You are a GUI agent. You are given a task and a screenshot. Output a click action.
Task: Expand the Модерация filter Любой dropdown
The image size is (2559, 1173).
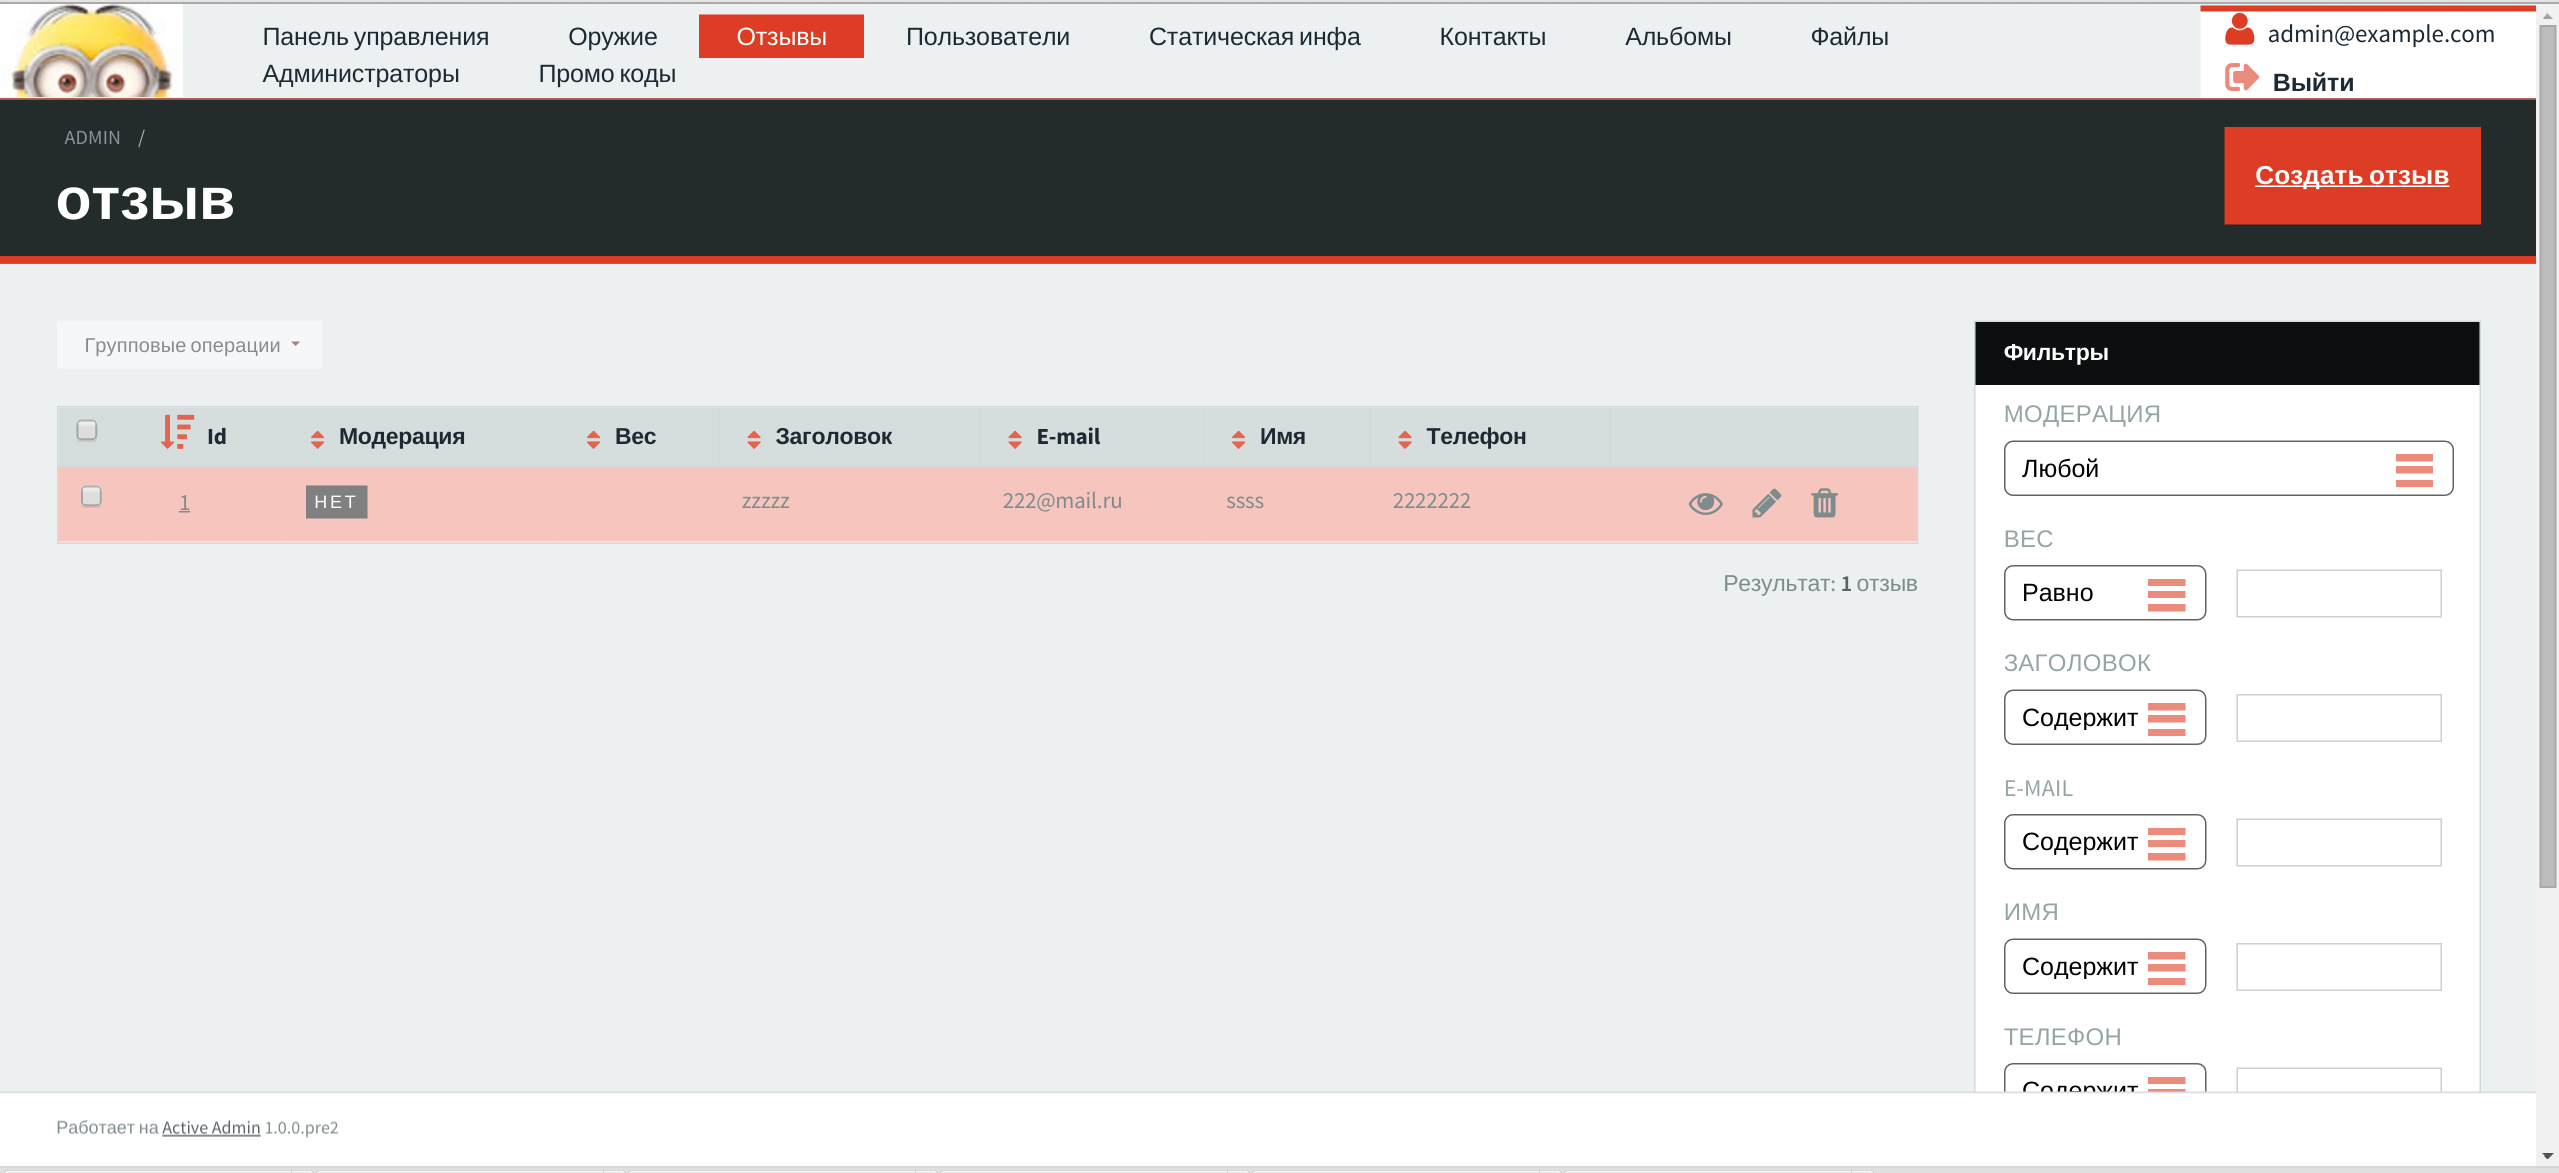(2227, 468)
